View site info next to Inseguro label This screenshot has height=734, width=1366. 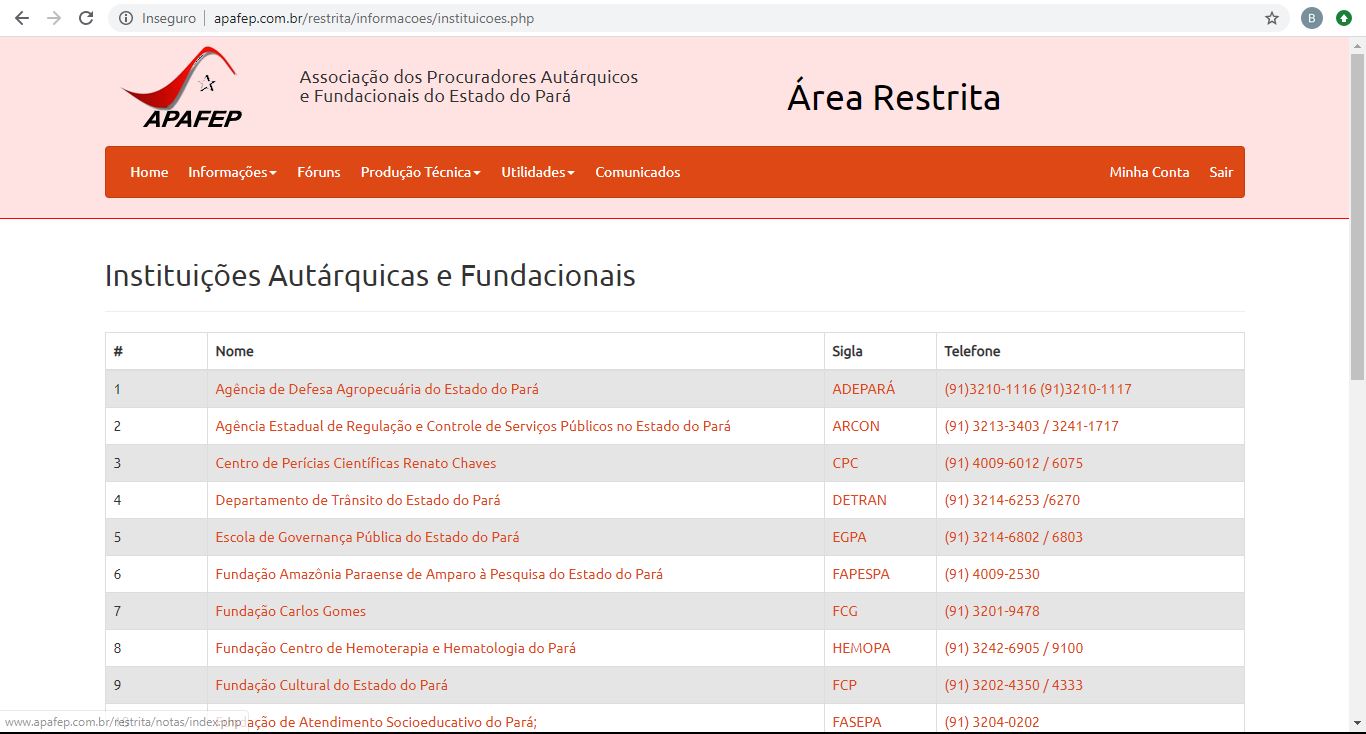pyautogui.click(x=126, y=18)
